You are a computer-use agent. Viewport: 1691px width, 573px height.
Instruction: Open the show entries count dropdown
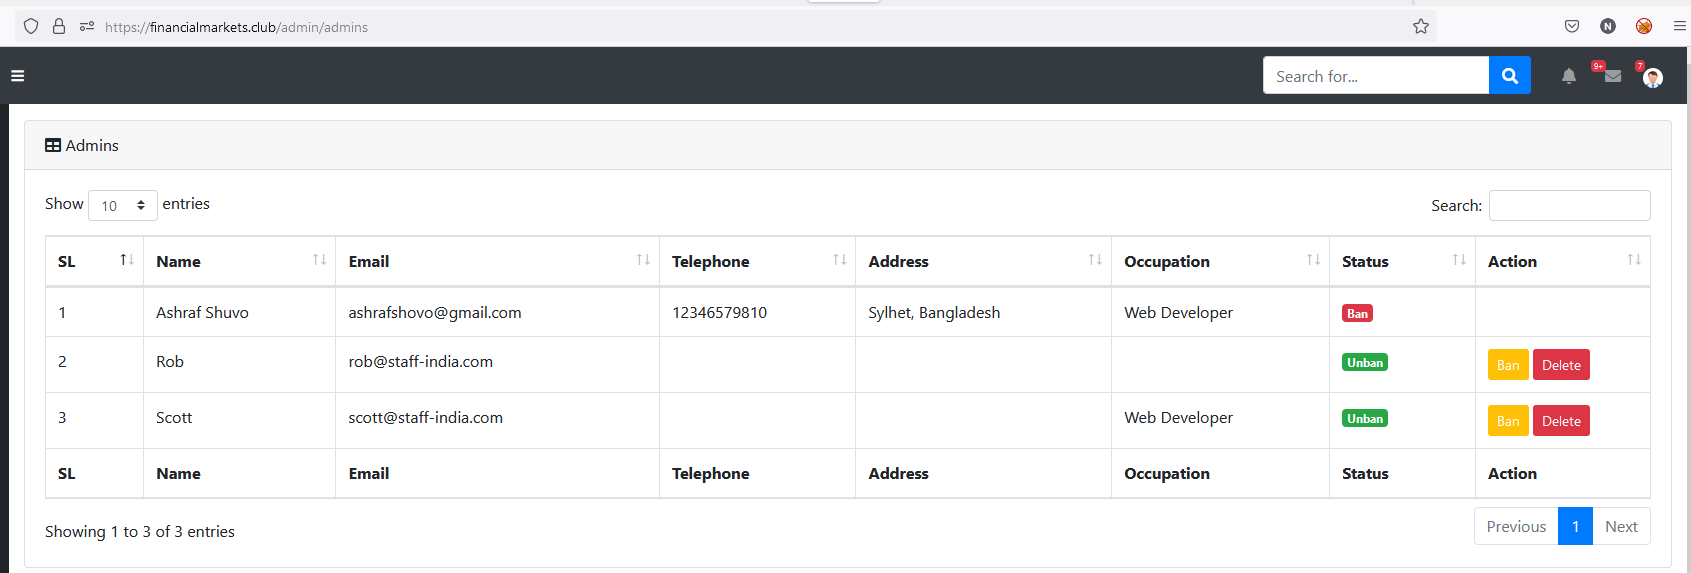[123, 205]
